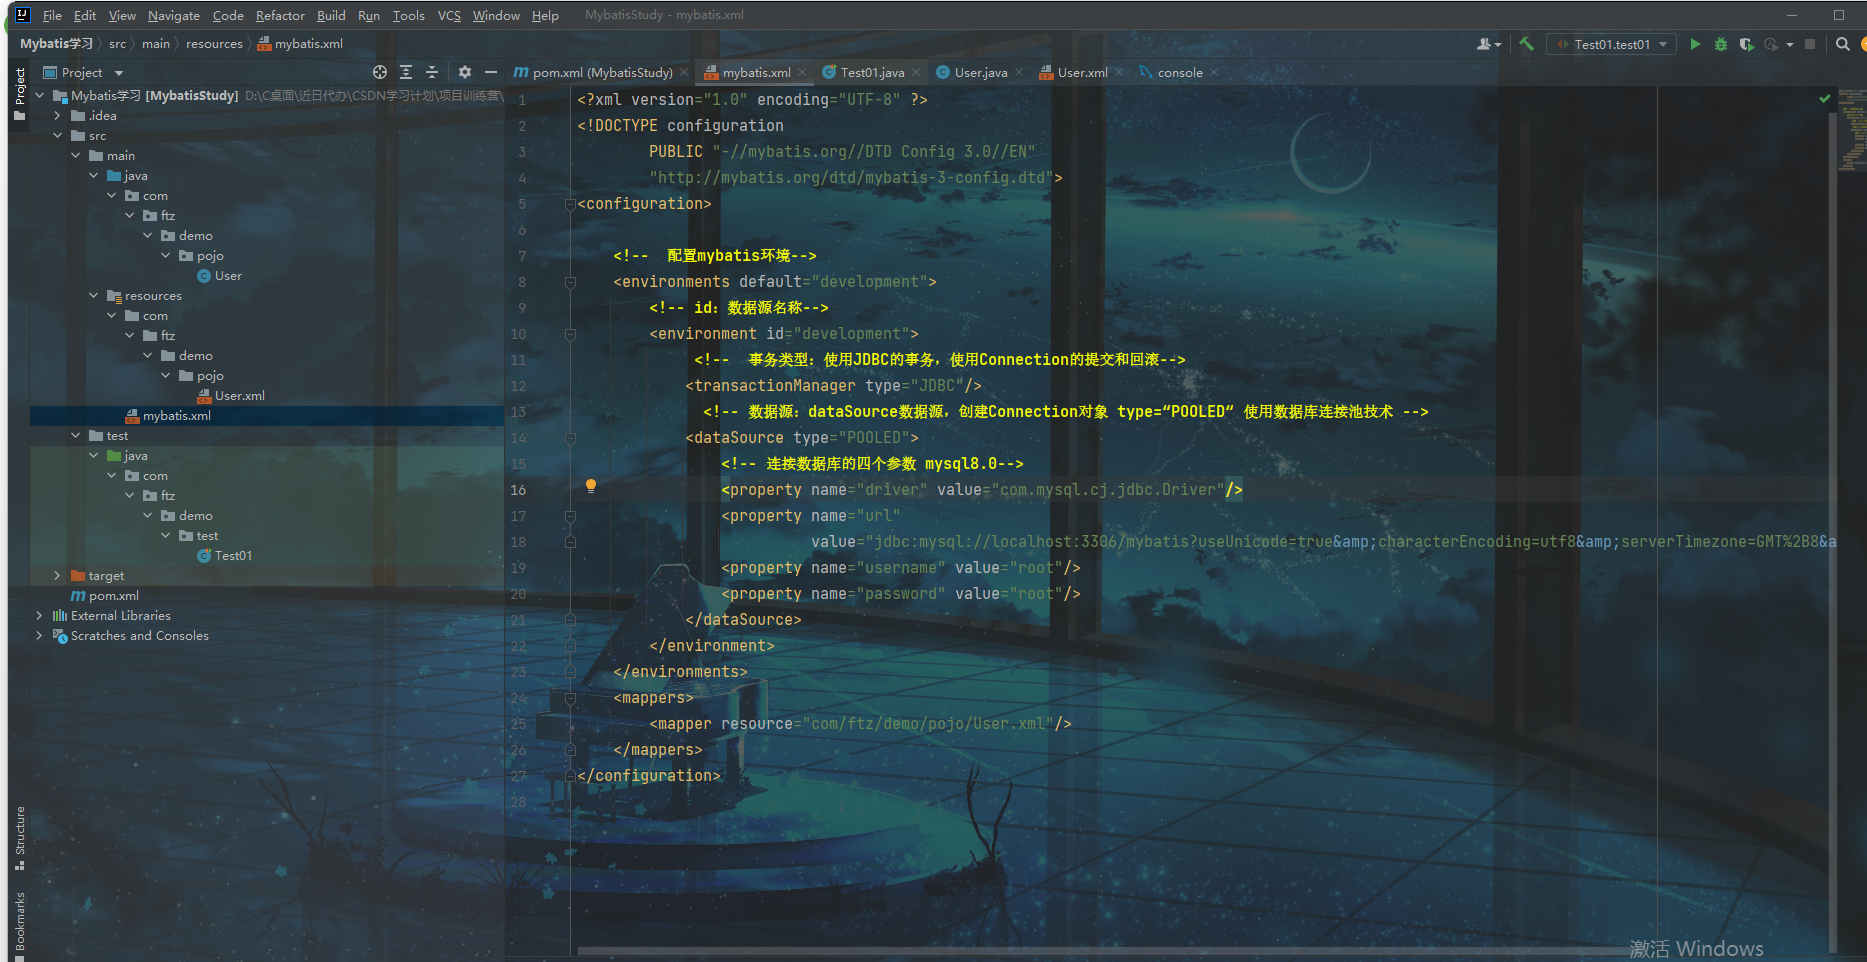1867x962 pixels.
Task: Click the main breadcrumb in navigation bar
Action: coord(156,43)
